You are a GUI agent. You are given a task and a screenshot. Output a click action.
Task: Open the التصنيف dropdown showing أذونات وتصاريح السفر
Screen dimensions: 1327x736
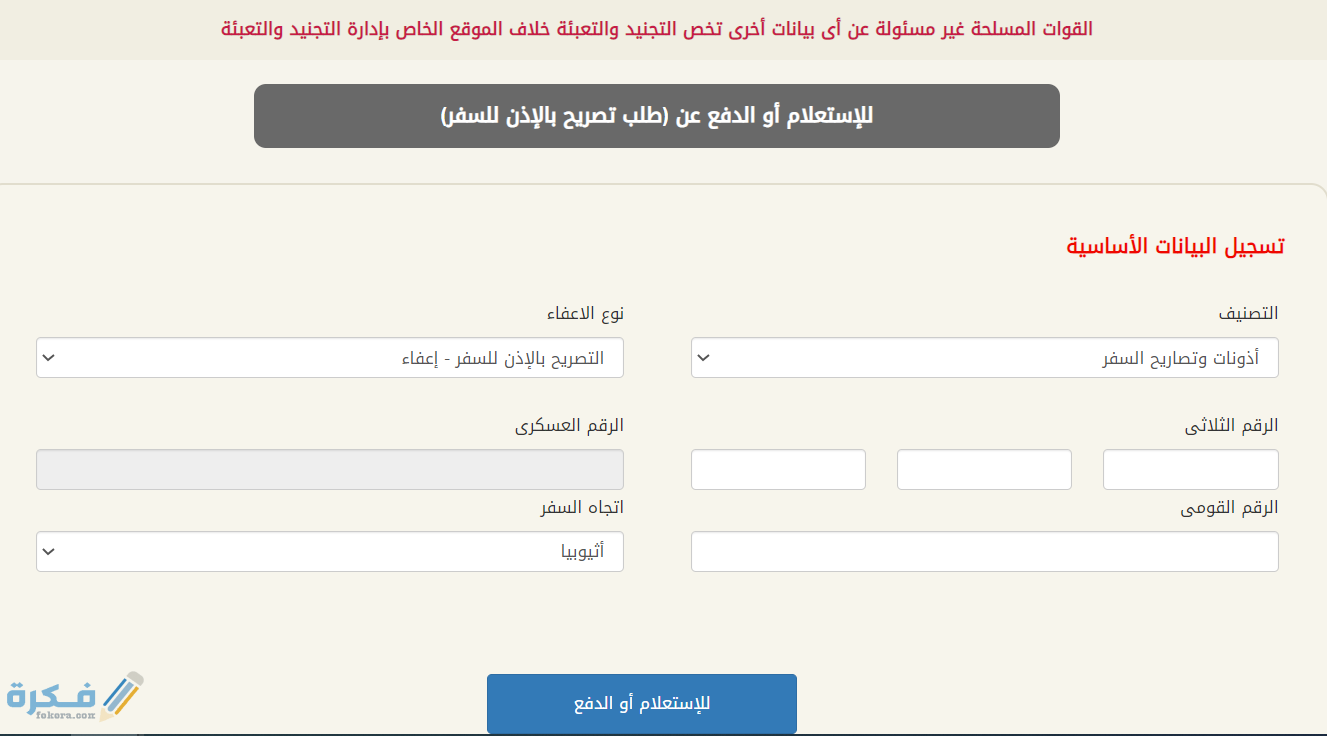984,358
